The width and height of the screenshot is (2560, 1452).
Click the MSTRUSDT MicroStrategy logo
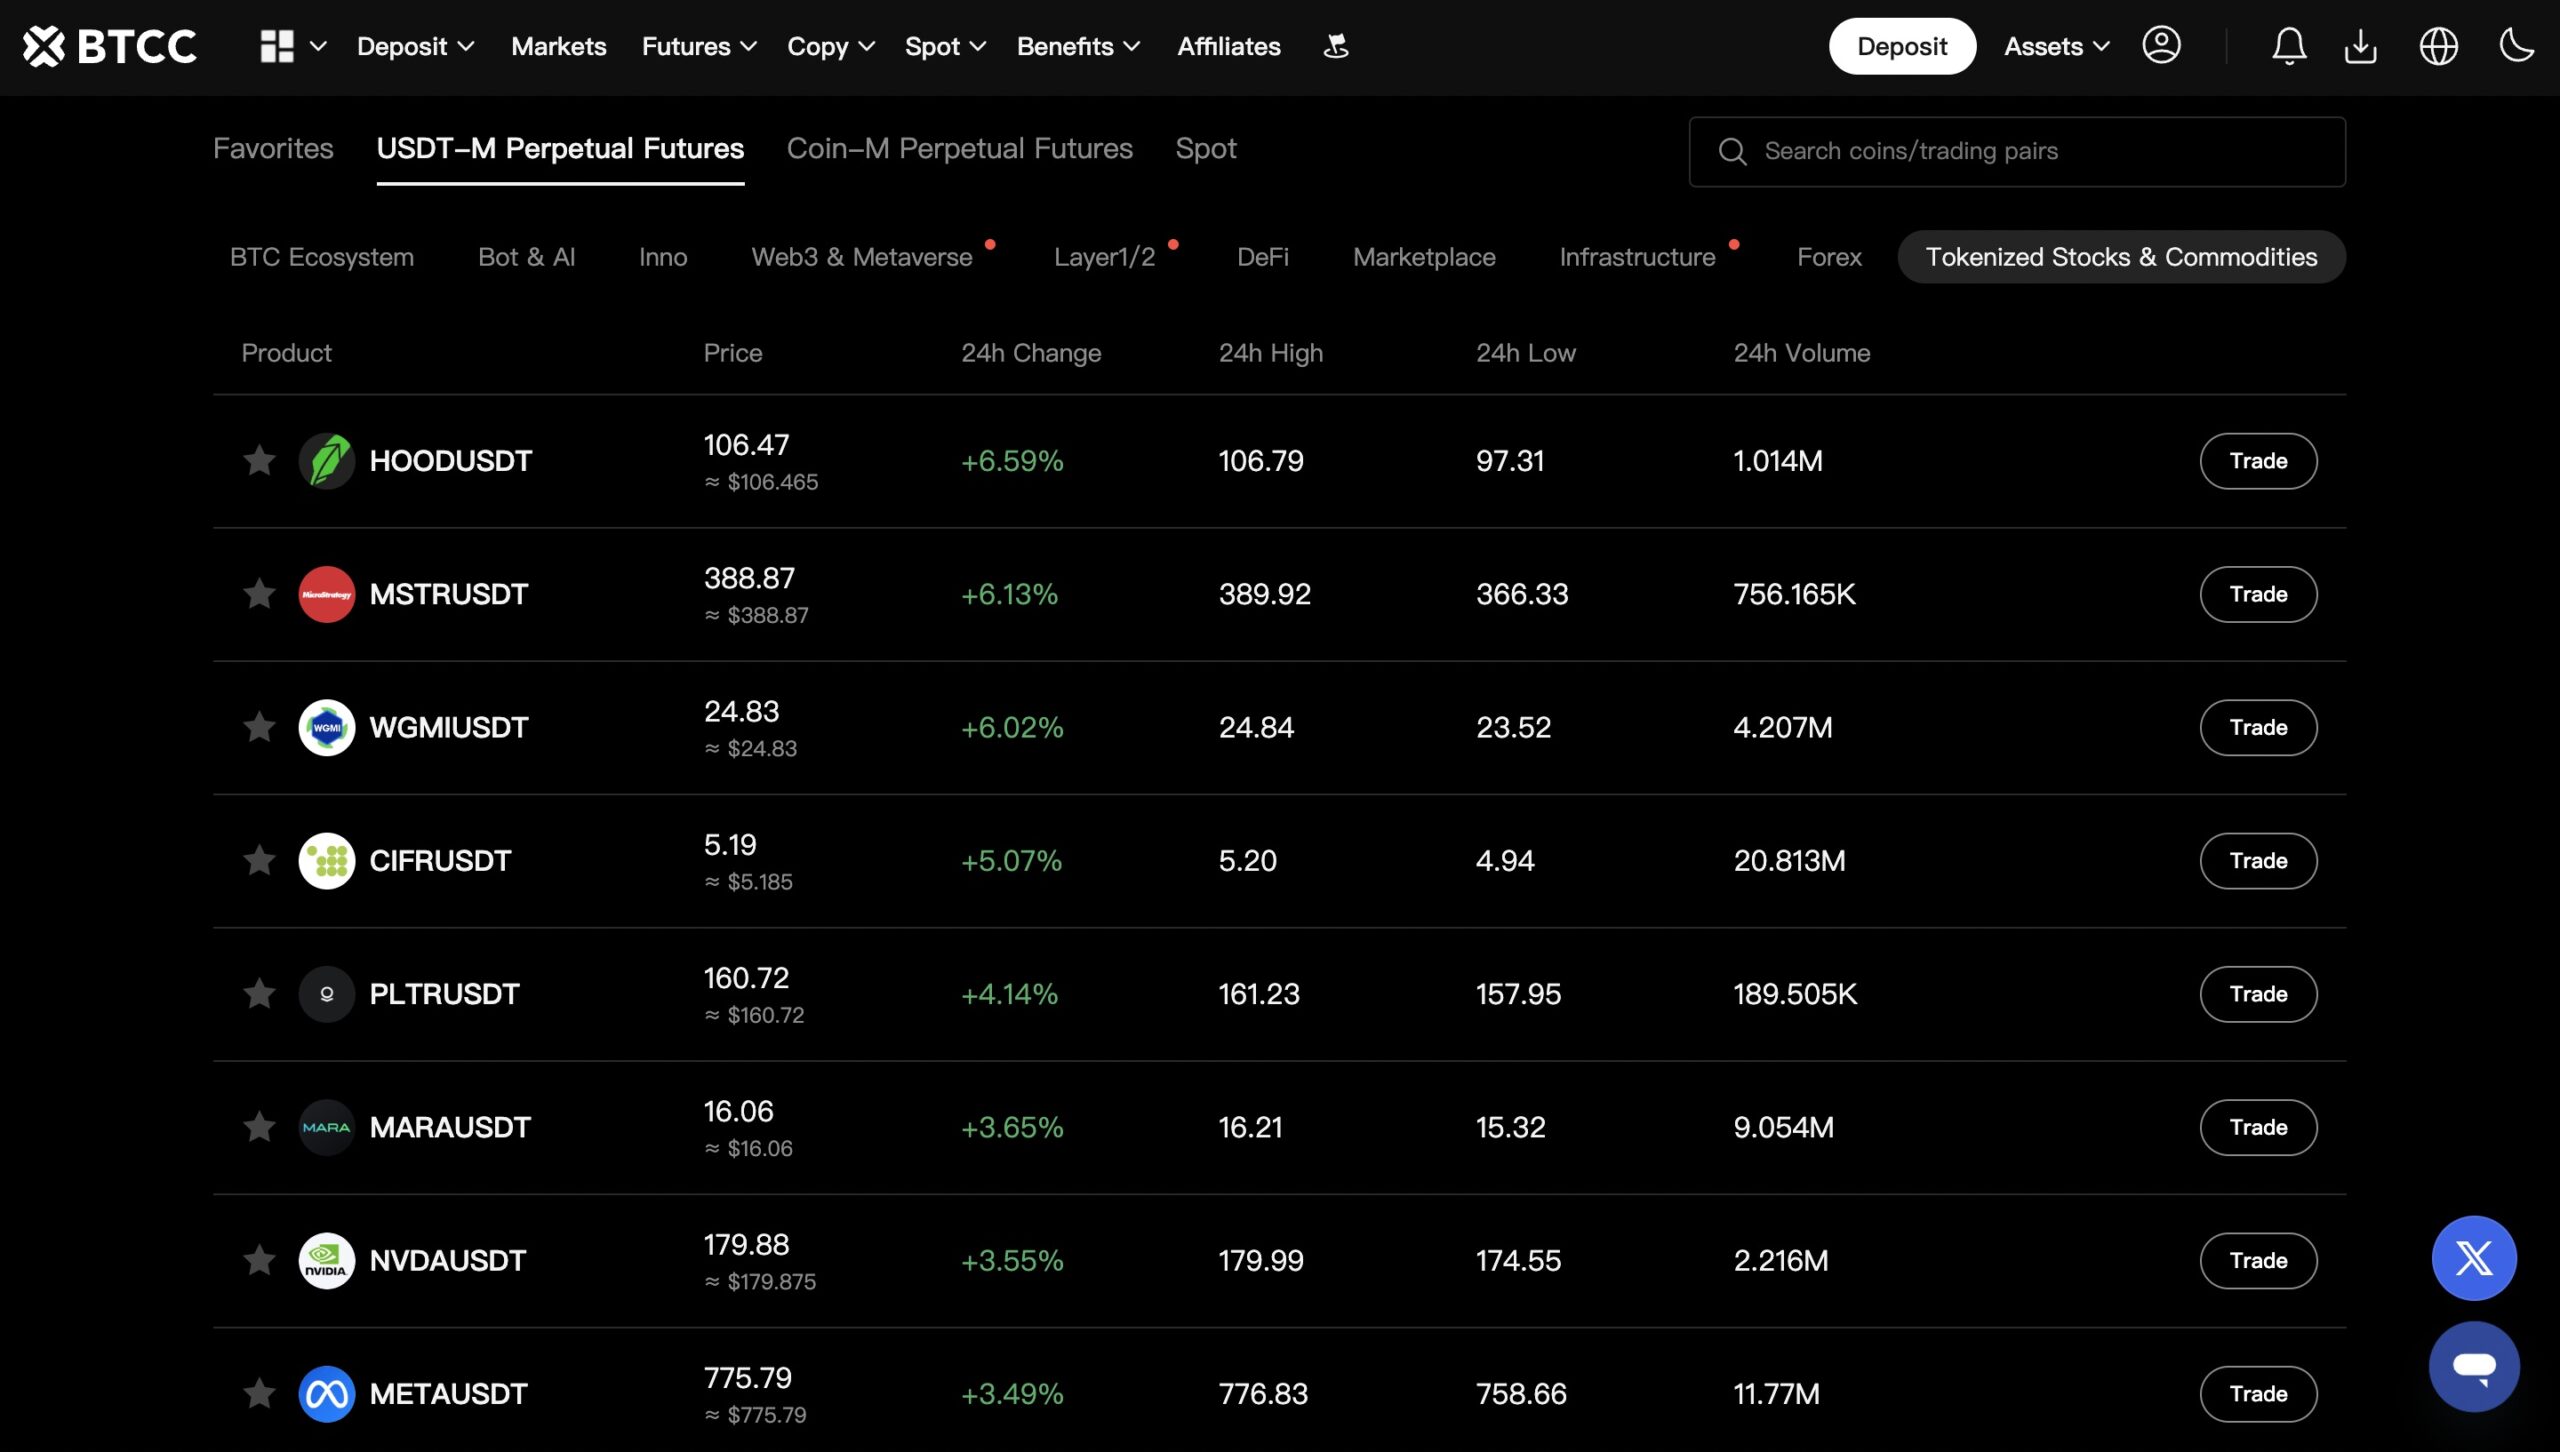(327, 594)
